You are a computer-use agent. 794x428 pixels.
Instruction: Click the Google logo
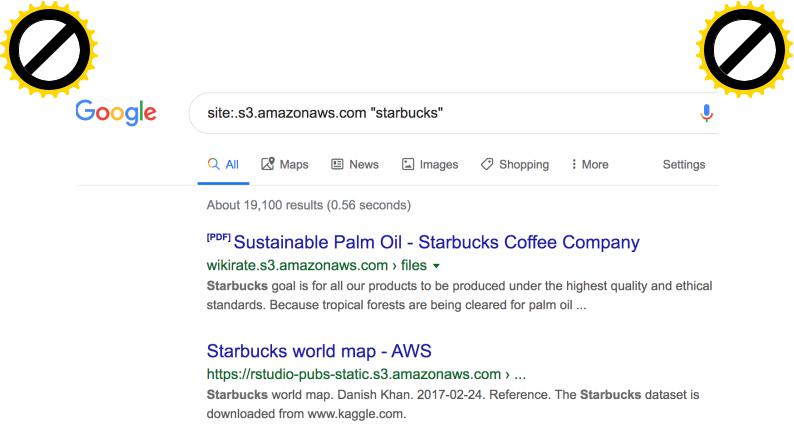[116, 112]
